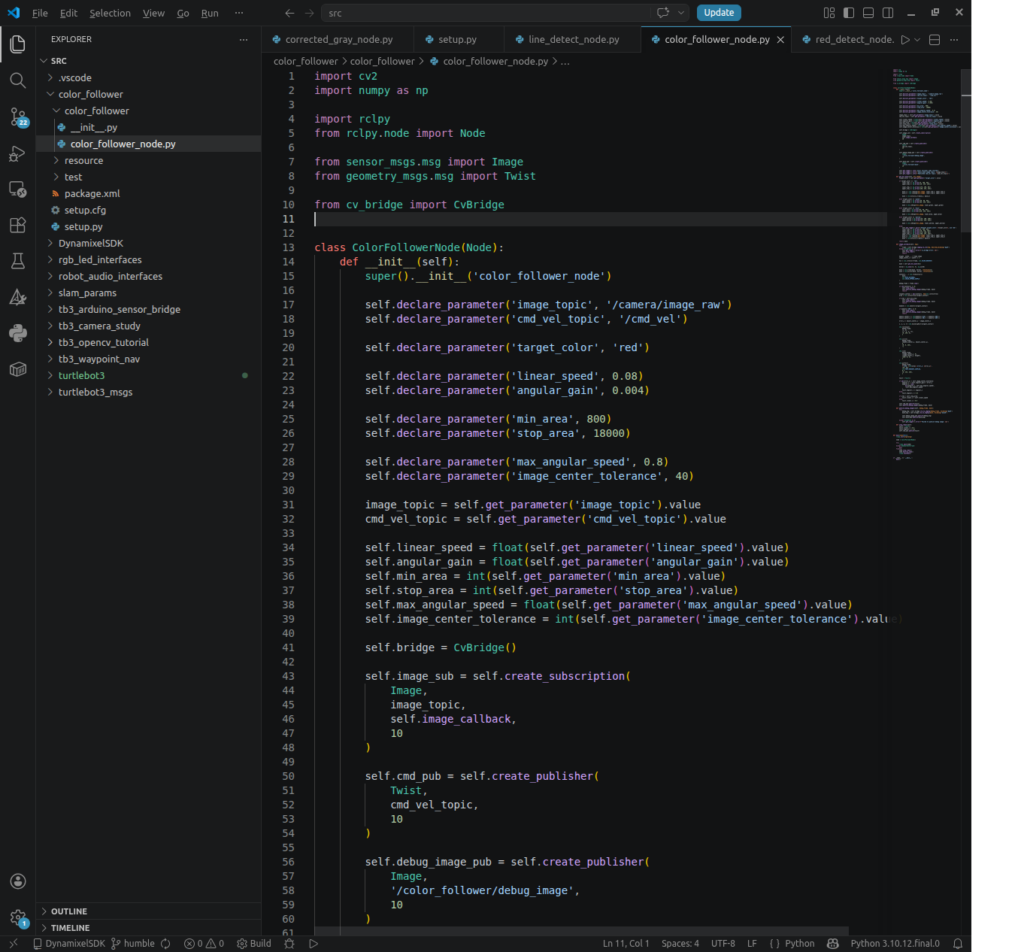Open the Selection menu

(x=110, y=13)
